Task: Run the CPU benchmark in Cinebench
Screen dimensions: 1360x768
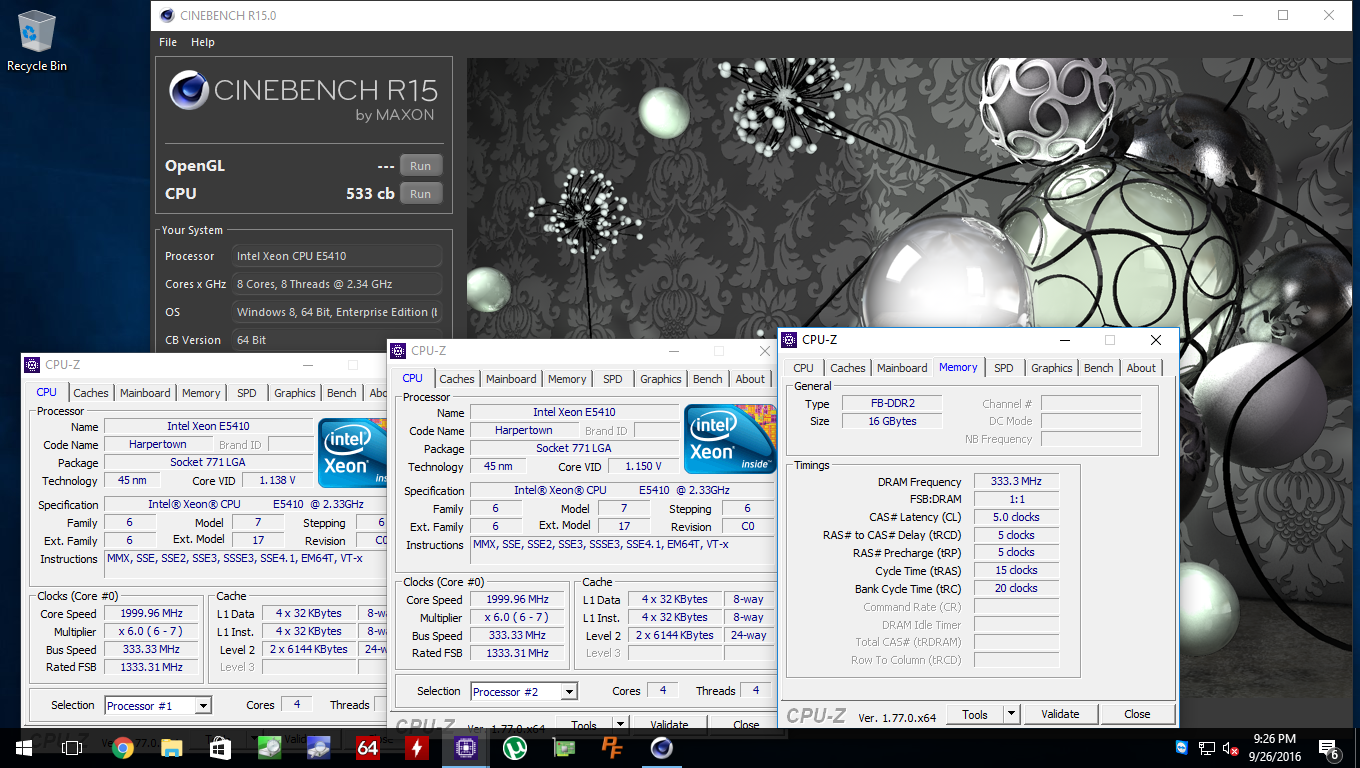Action: tap(421, 194)
